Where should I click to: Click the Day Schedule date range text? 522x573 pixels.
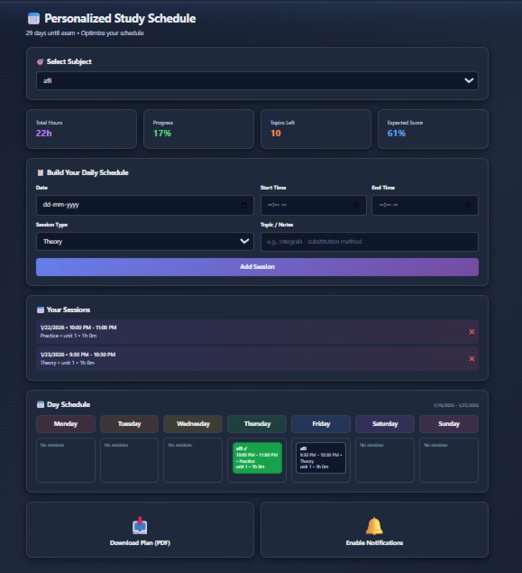[456, 405]
